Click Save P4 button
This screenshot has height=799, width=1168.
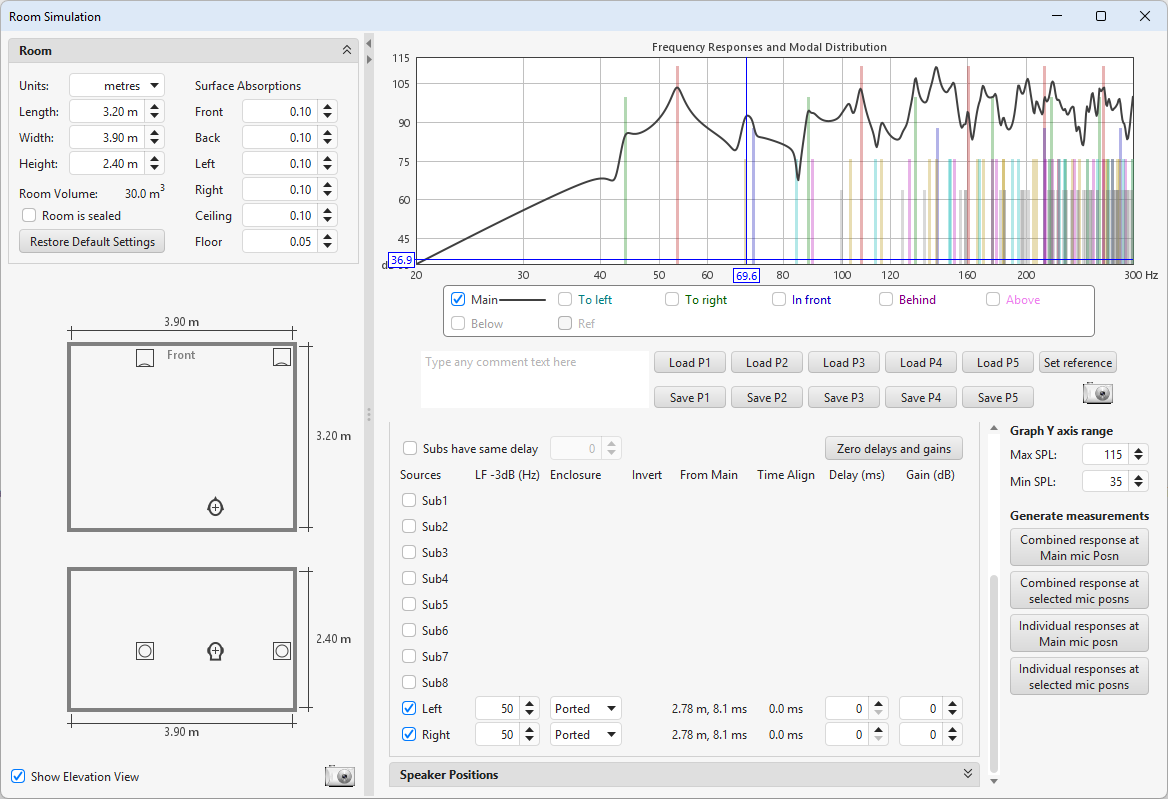pos(921,398)
